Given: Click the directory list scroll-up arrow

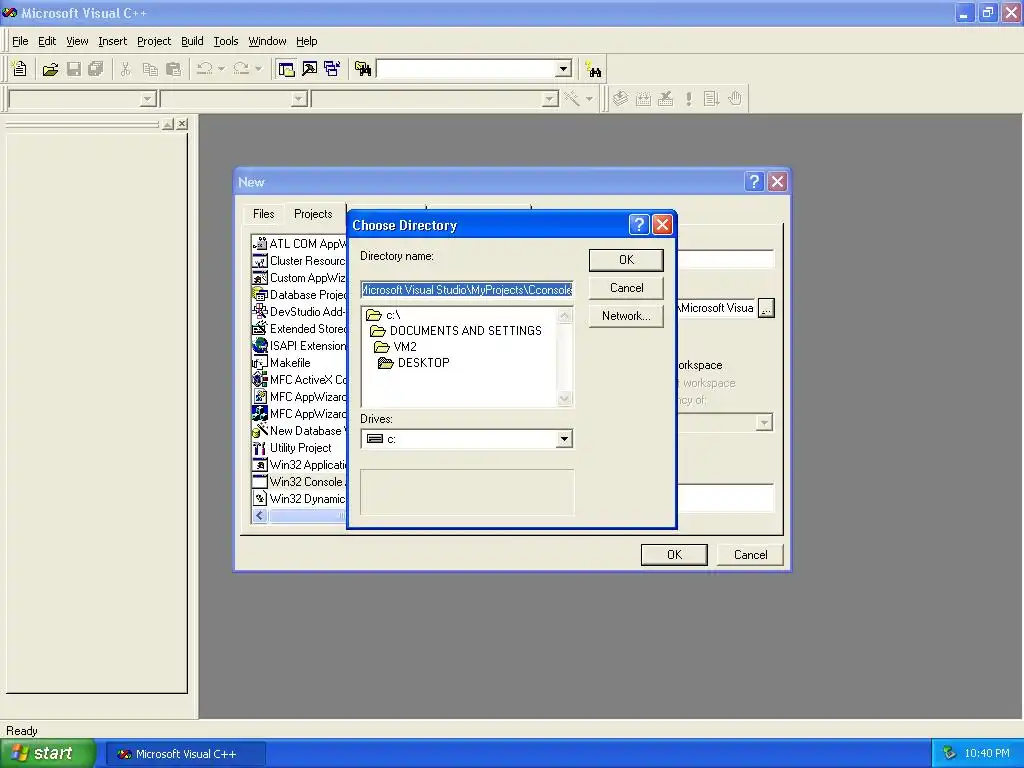Looking at the screenshot, I should click(565, 316).
